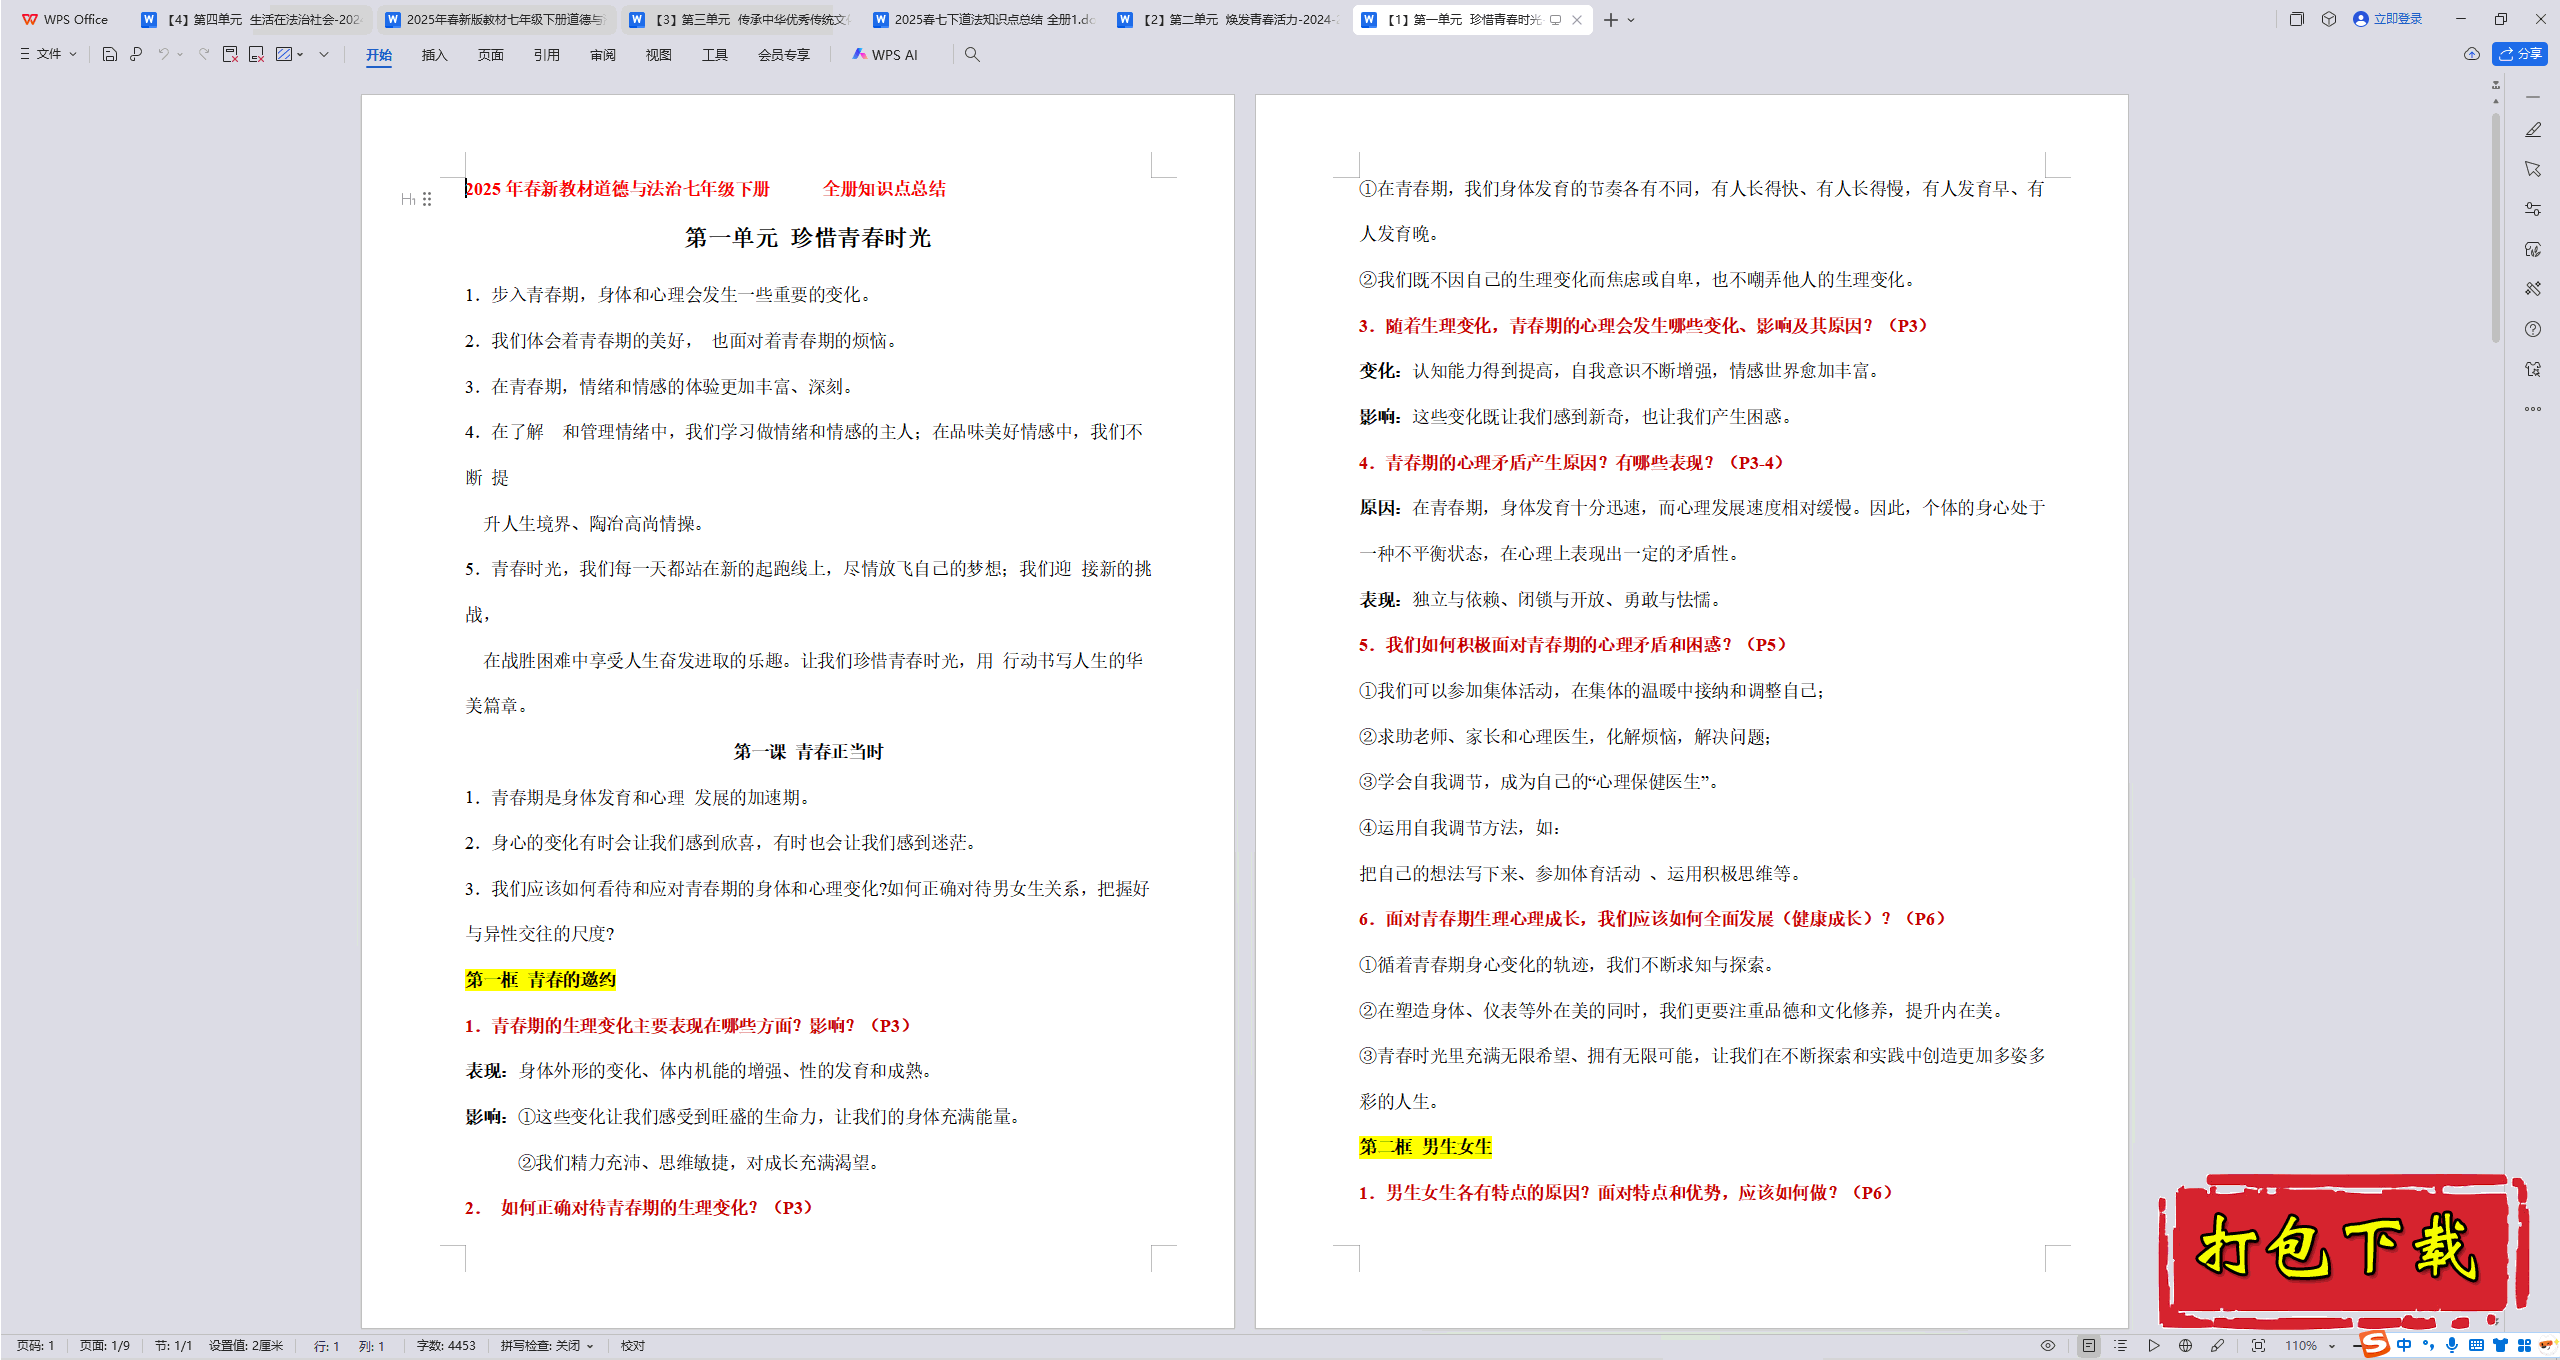Switch to the 视图 ribbon tab

click(x=658, y=55)
